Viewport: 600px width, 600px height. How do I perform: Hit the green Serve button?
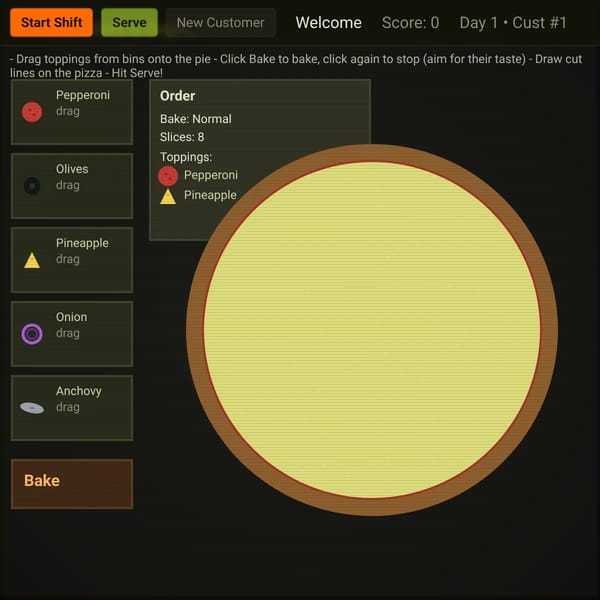coord(129,23)
